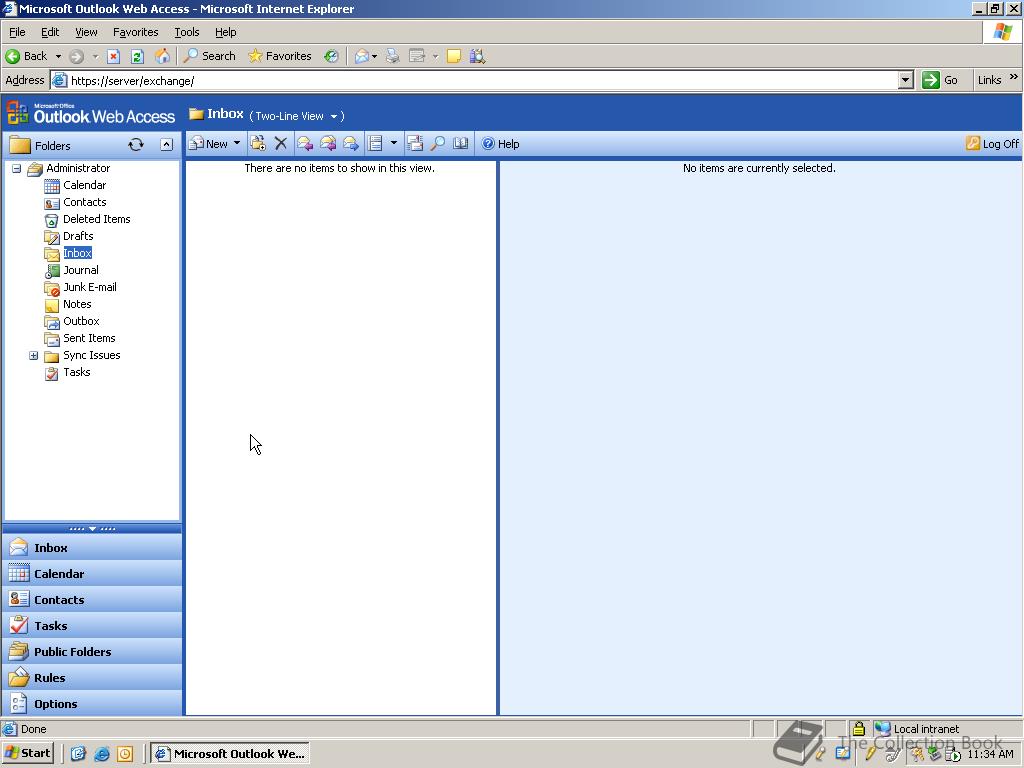The image size is (1024, 768).
Task: Open the Favorites menu
Action: click(x=135, y=32)
